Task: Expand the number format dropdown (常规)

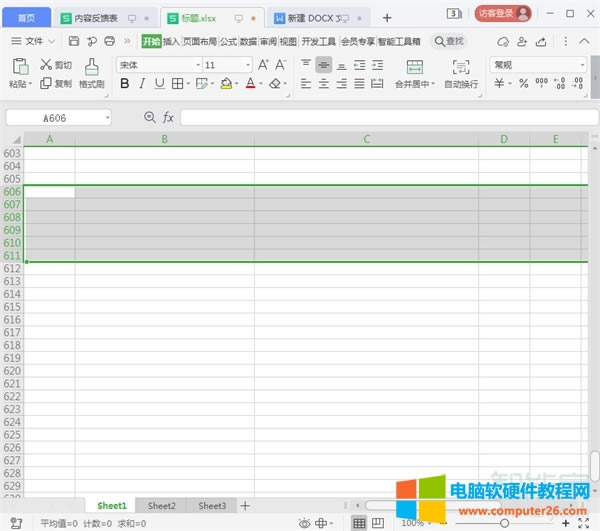Action: pyautogui.click(x=538, y=65)
